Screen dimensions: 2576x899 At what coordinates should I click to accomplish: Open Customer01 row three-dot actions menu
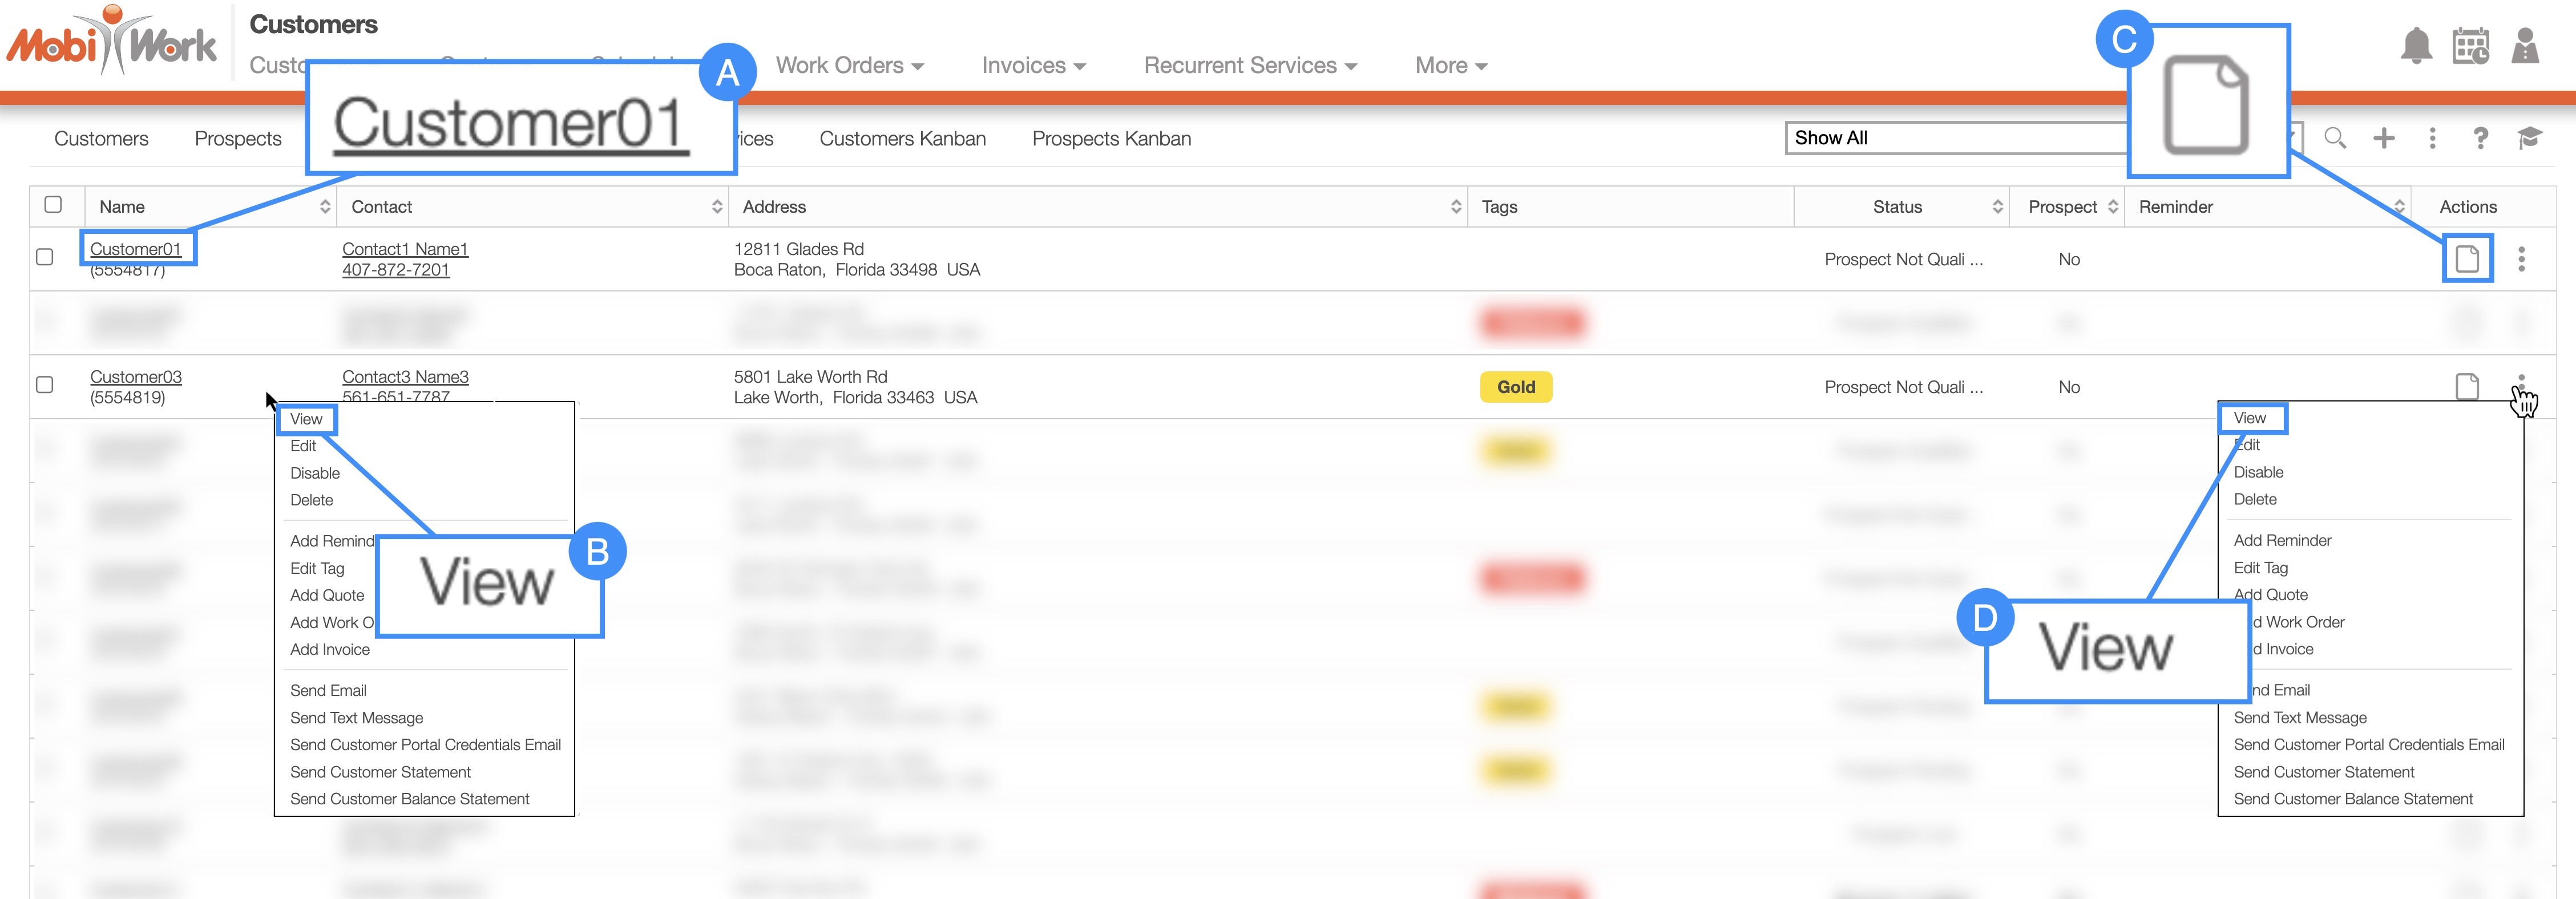(2521, 259)
